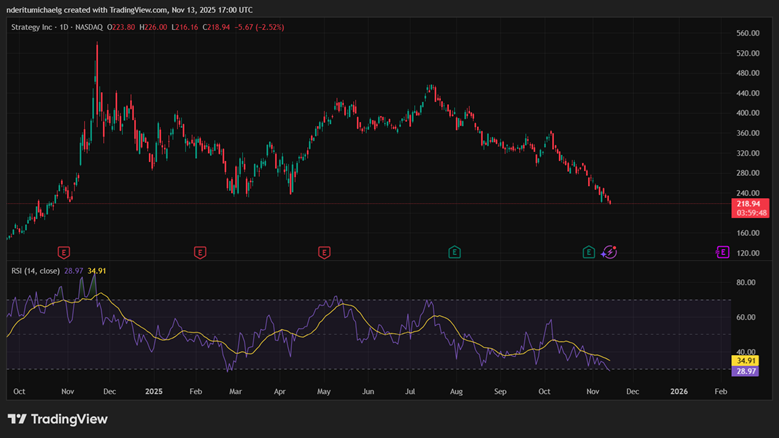The height and width of the screenshot is (438, 779).
Task: Open the RSI (14, close) indicator label
Action: (x=34, y=270)
